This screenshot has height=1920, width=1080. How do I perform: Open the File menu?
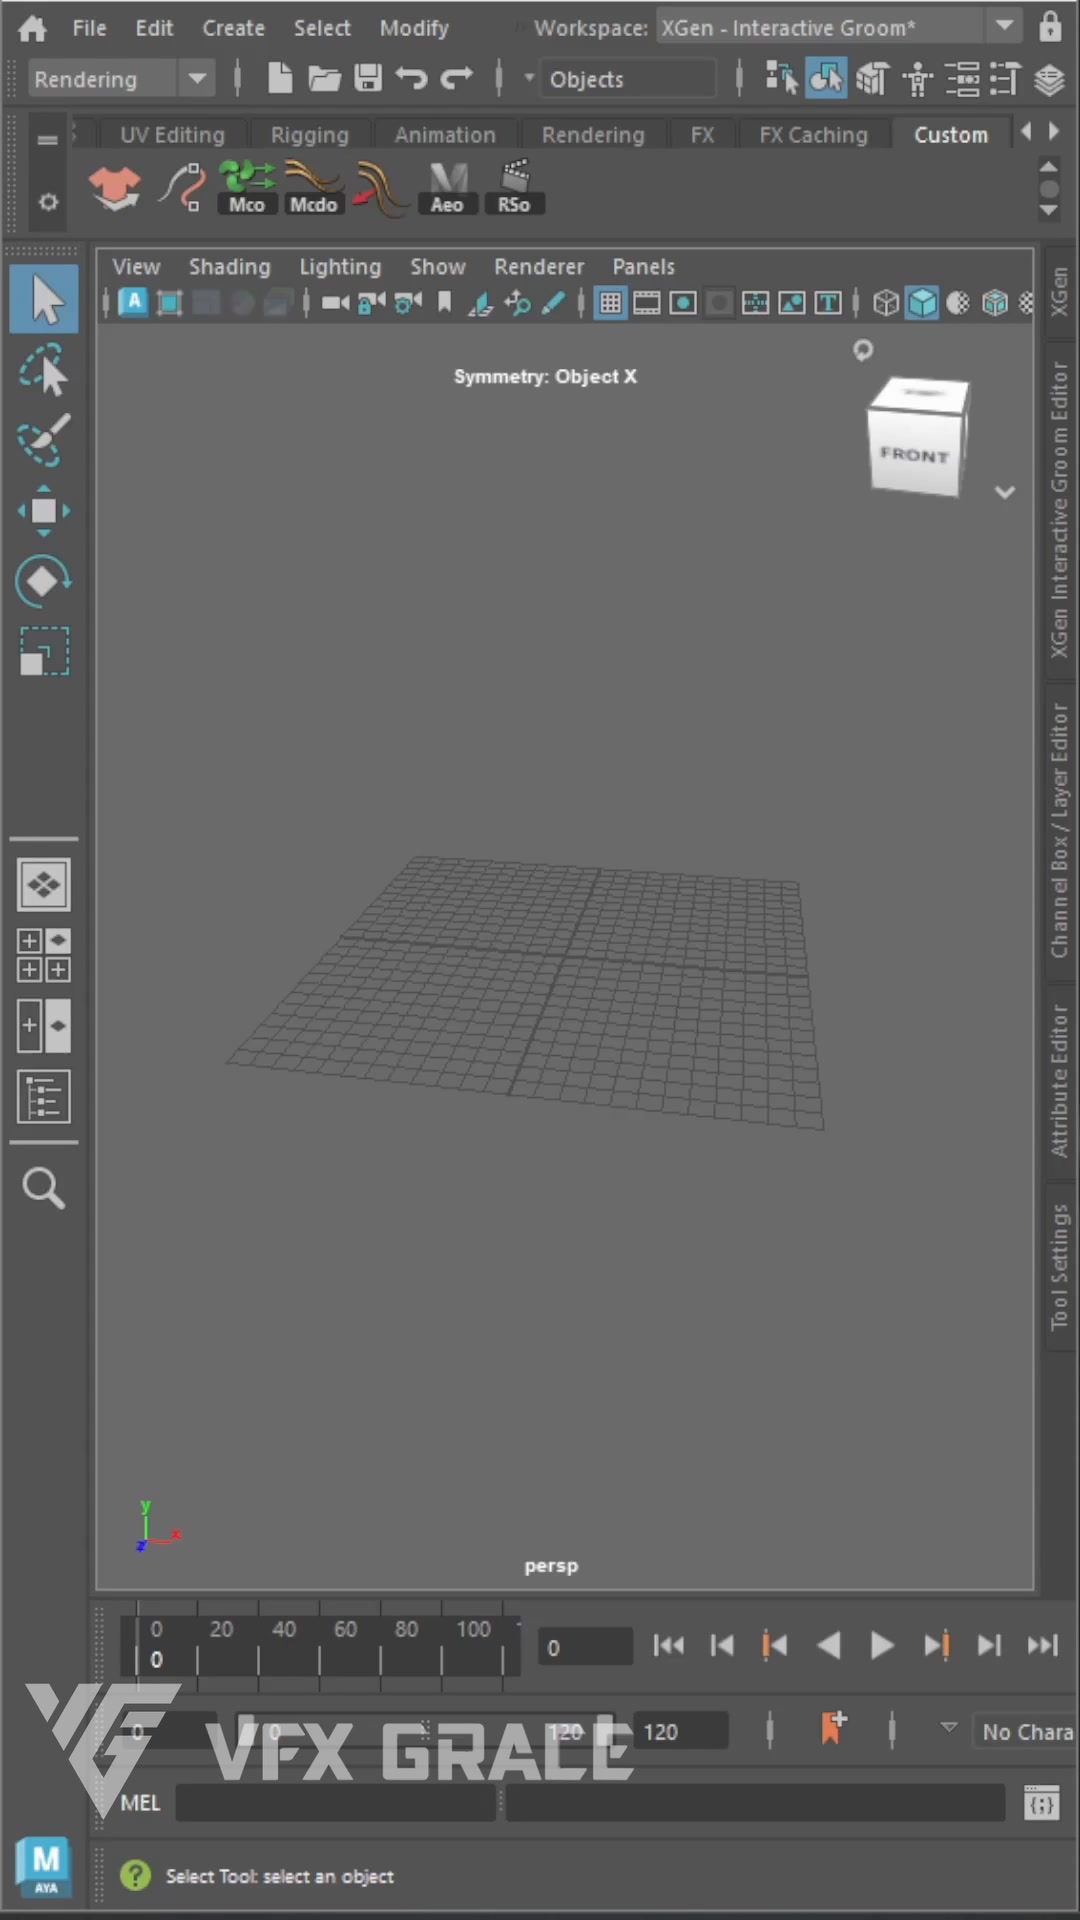(x=89, y=28)
